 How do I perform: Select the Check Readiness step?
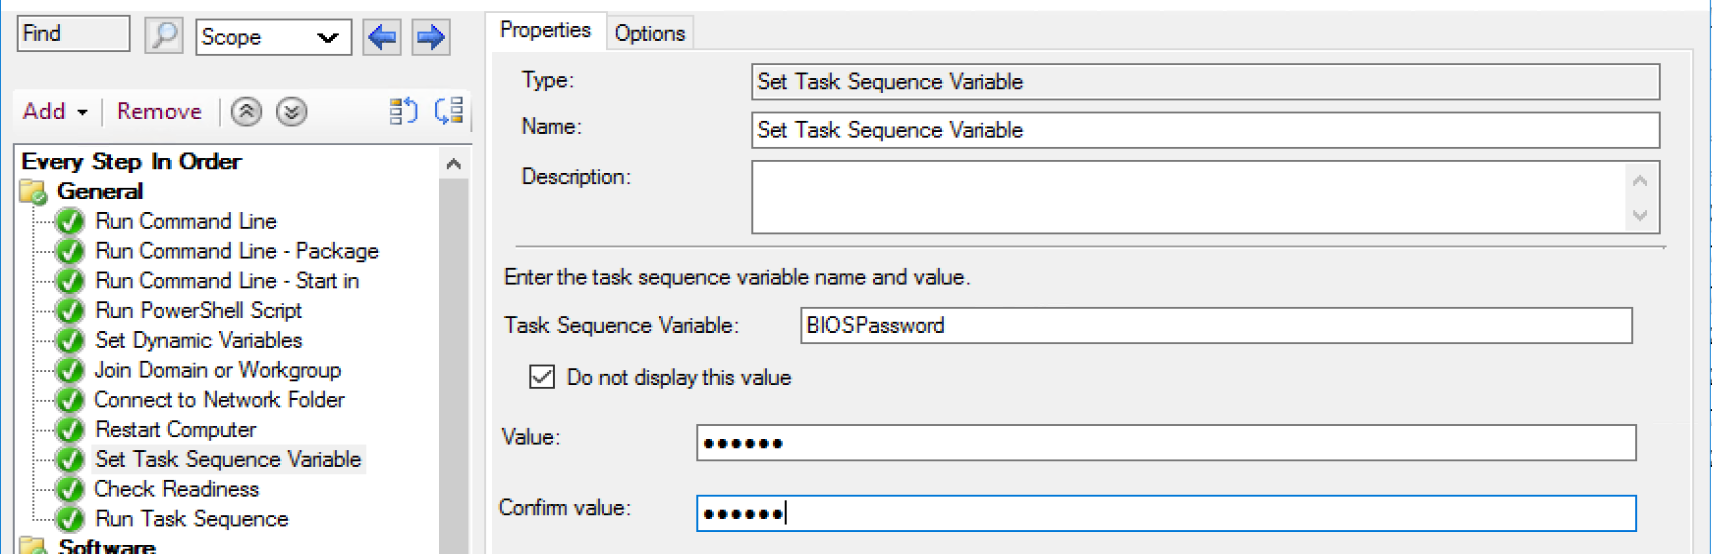tap(177, 489)
